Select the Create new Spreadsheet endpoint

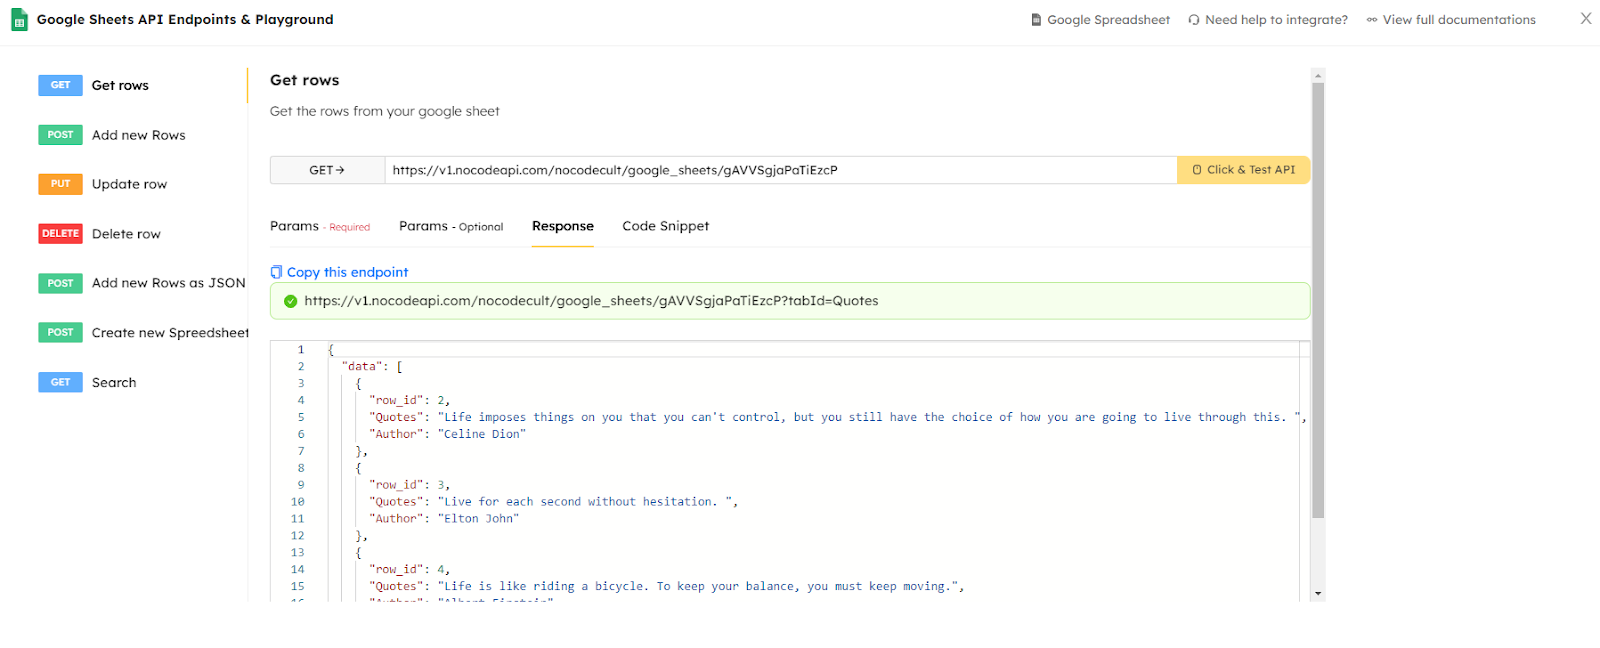click(170, 333)
